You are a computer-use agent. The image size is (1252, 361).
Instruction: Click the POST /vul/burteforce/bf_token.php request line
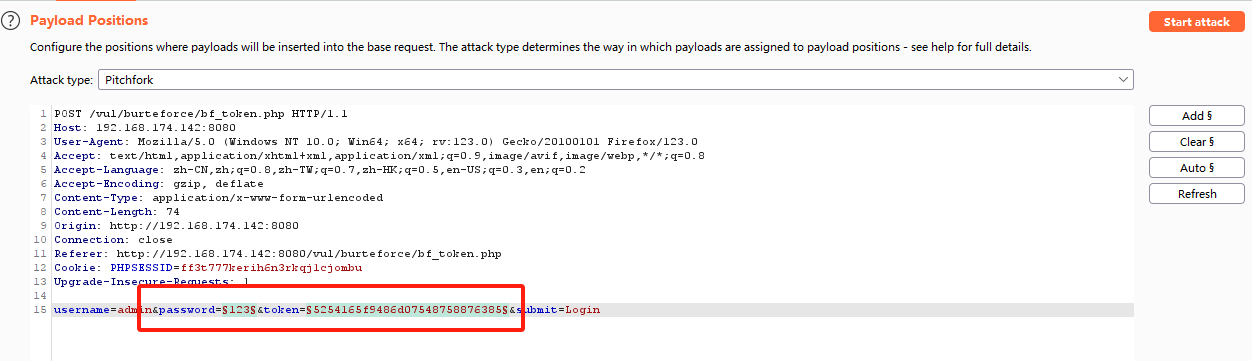click(200, 114)
